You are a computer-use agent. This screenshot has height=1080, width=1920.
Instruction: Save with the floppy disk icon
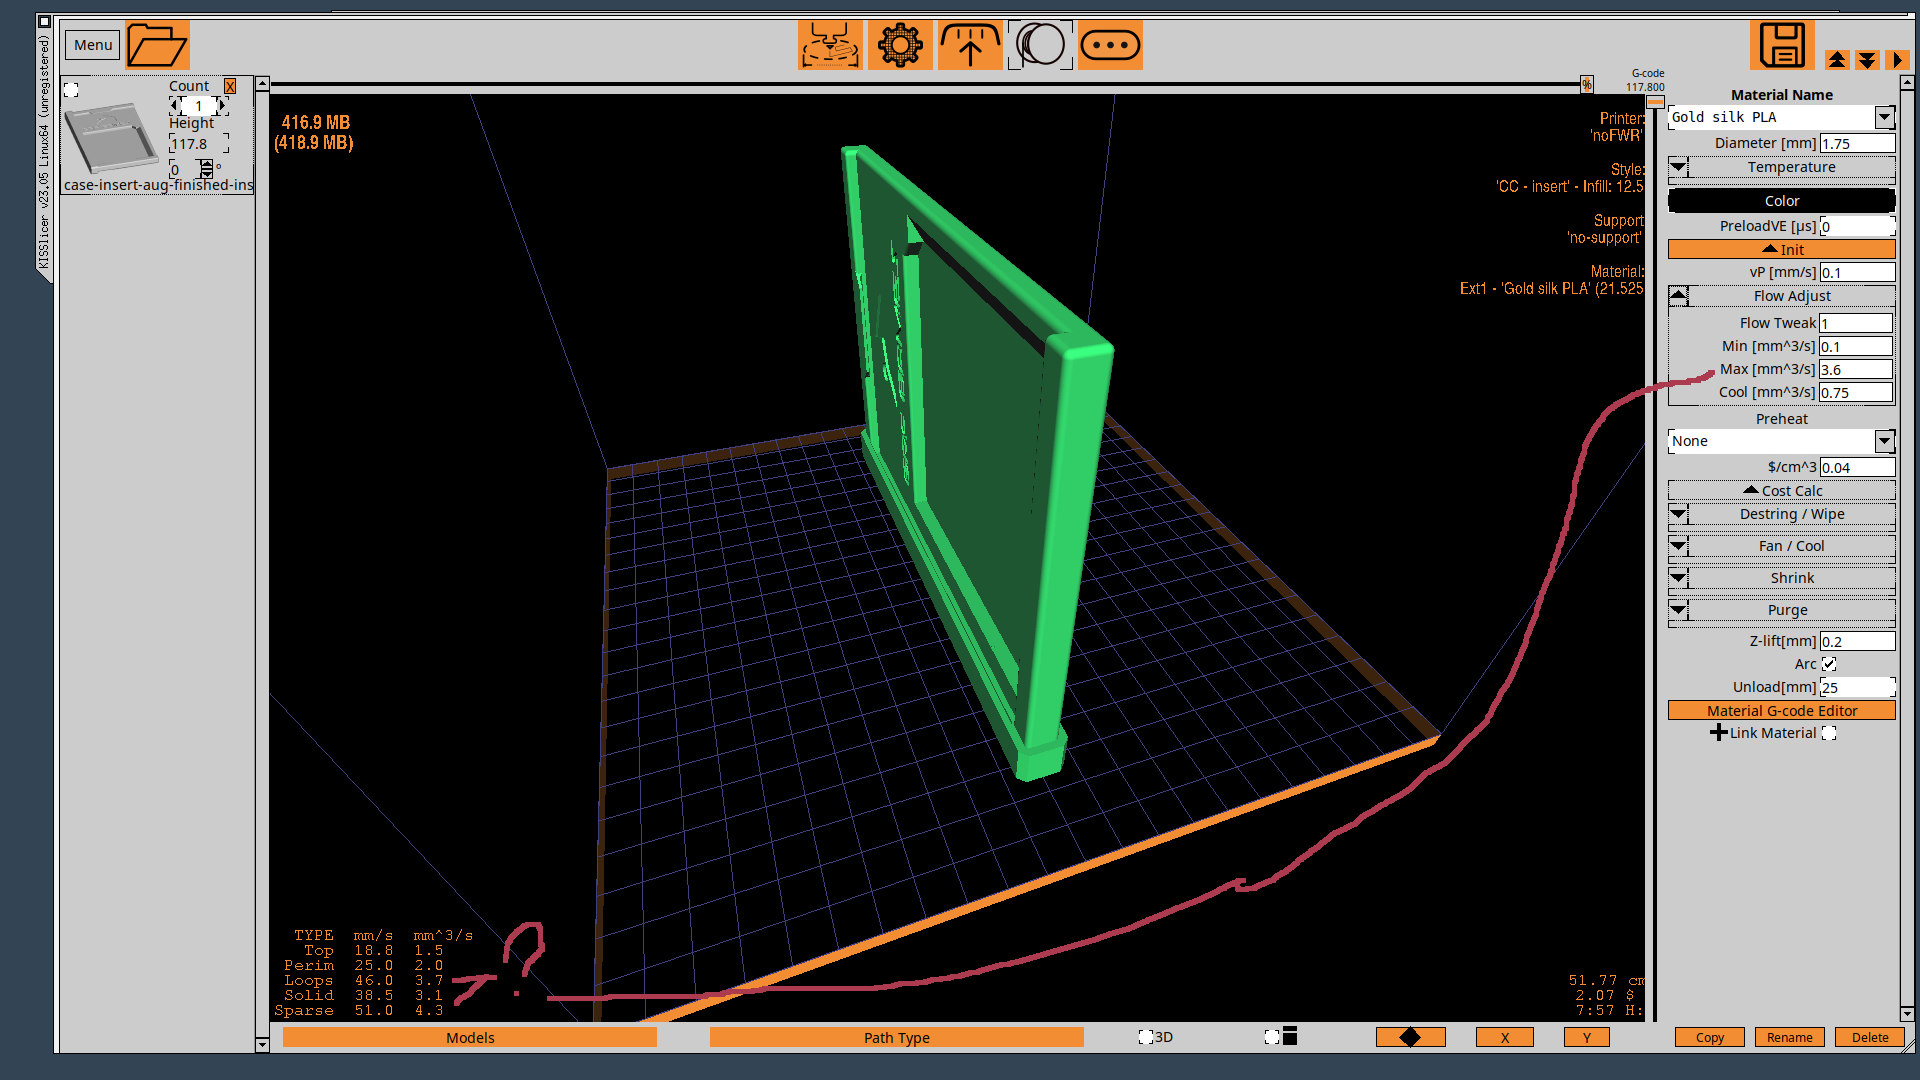click(1782, 45)
